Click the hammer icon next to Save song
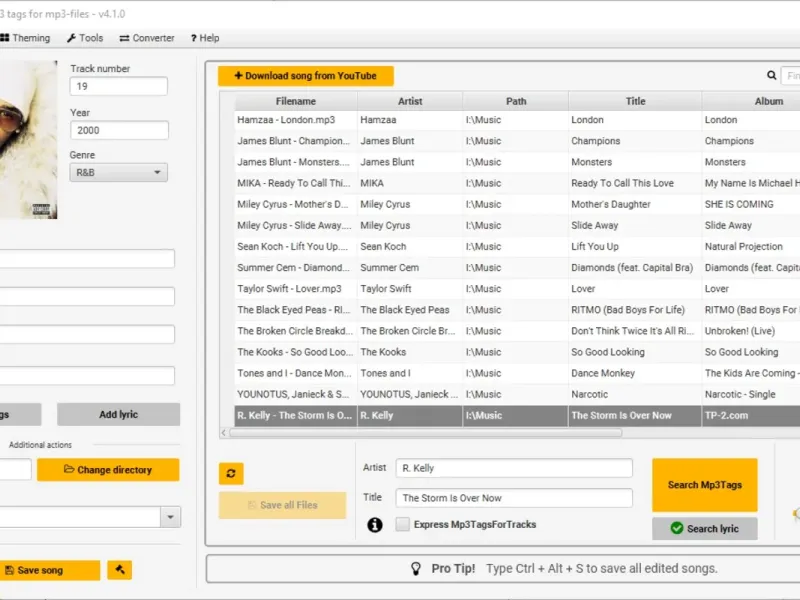800x600 pixels. 120,570
